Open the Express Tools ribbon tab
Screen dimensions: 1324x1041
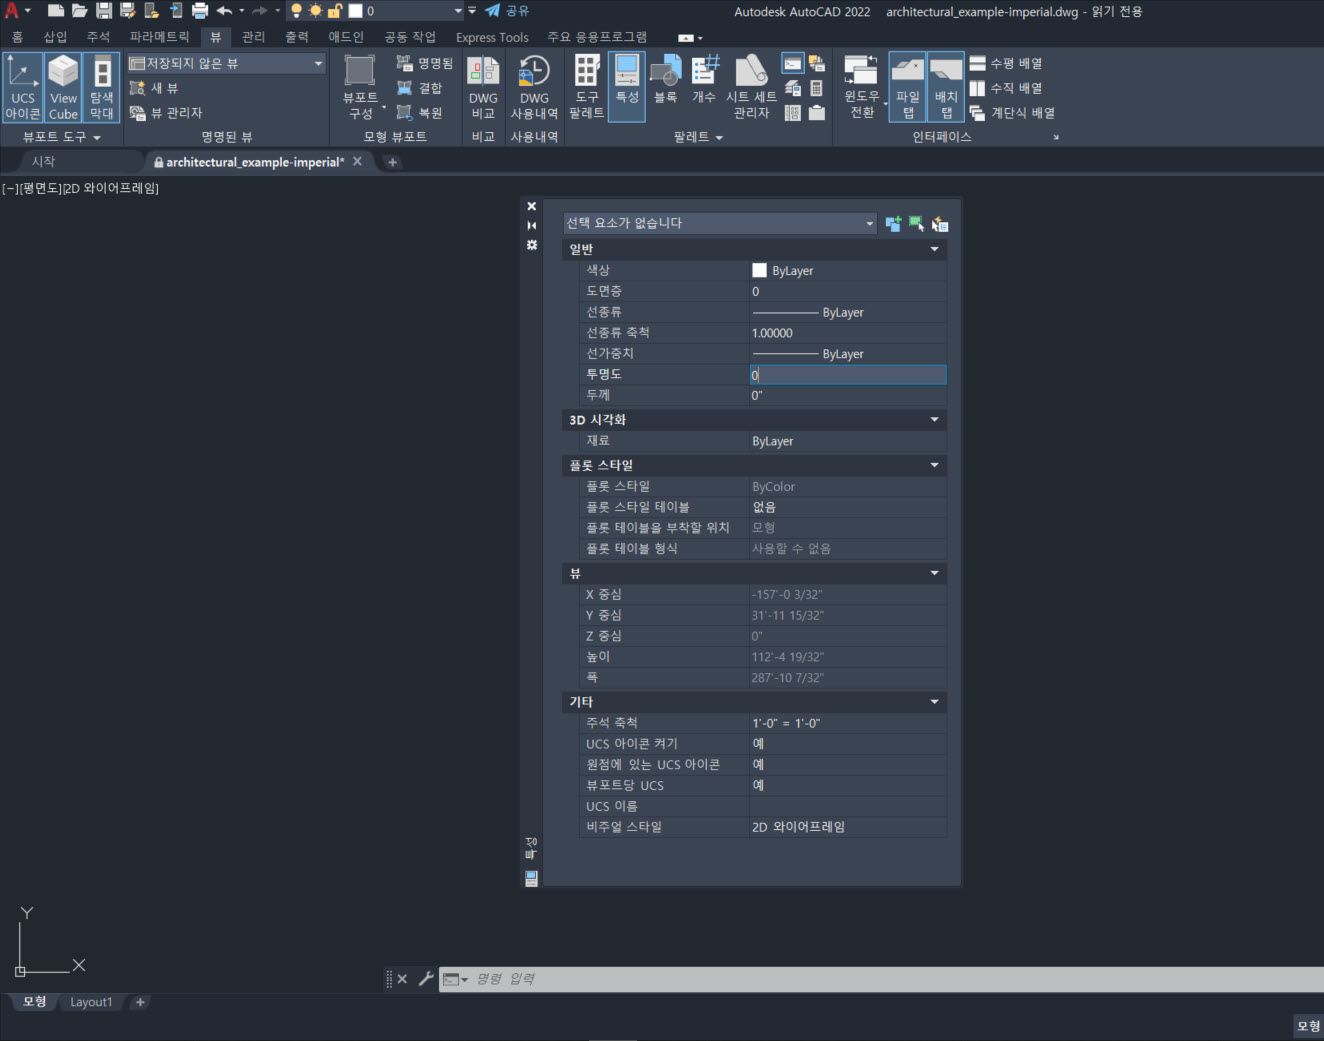click(x=492, y=37)
